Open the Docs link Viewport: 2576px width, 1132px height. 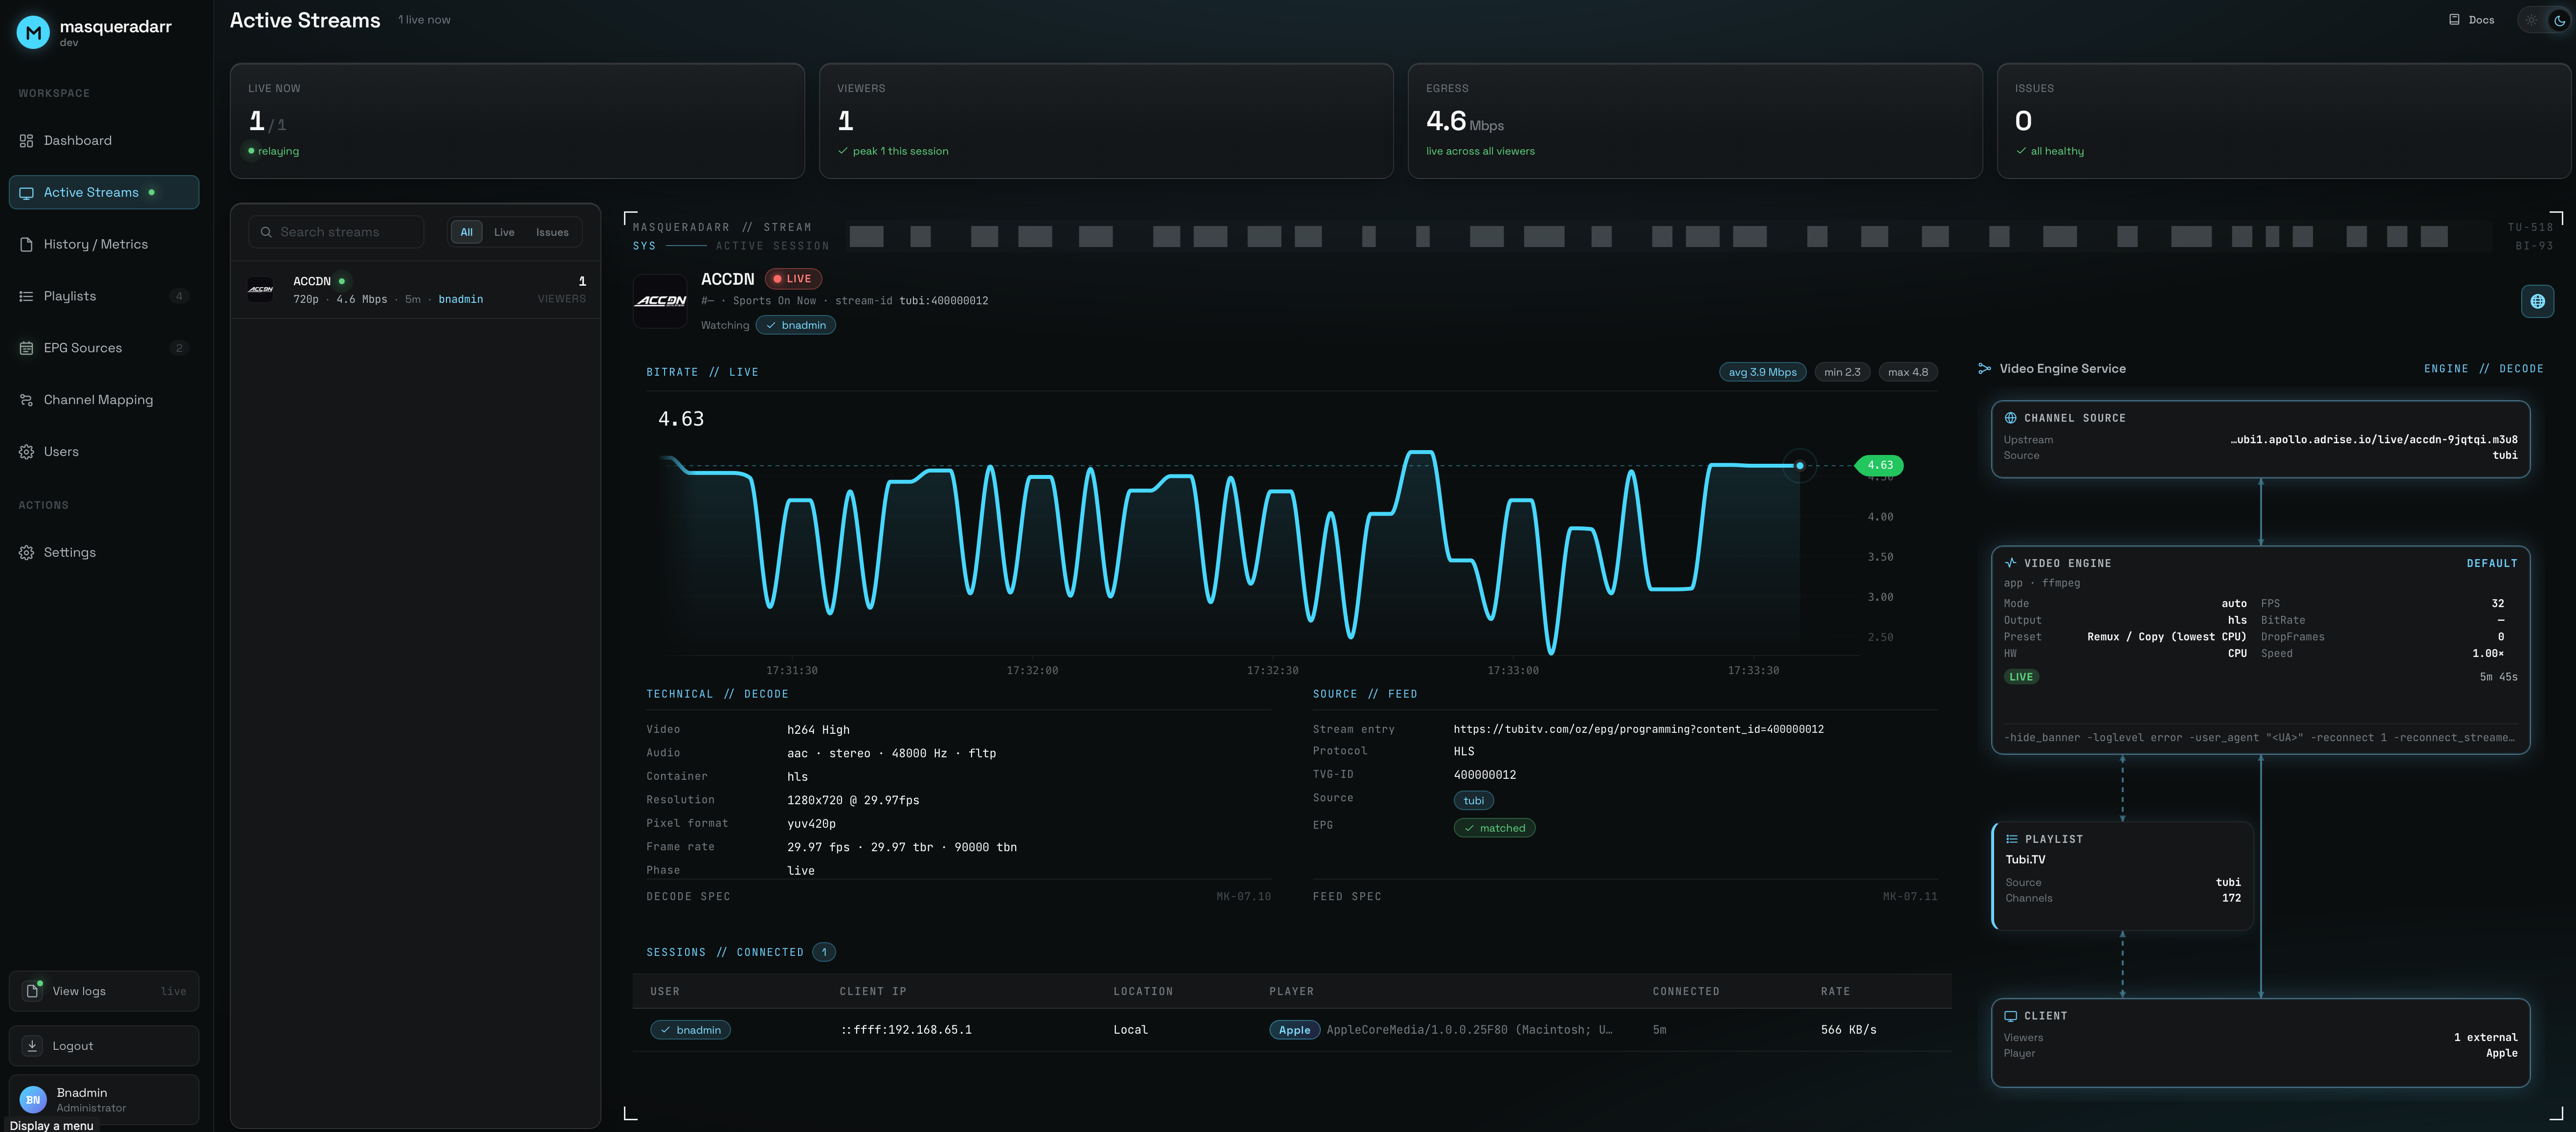tap(2471, 20)
